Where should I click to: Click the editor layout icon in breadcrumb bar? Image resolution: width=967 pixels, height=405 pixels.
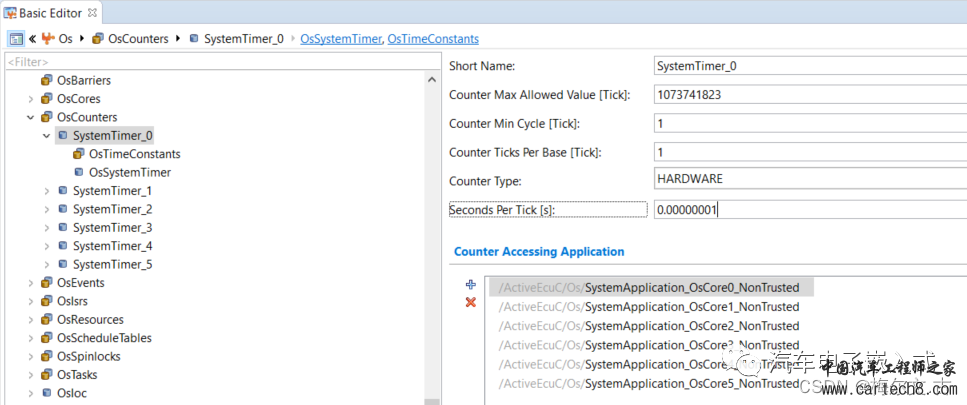[x=16, y=39]
